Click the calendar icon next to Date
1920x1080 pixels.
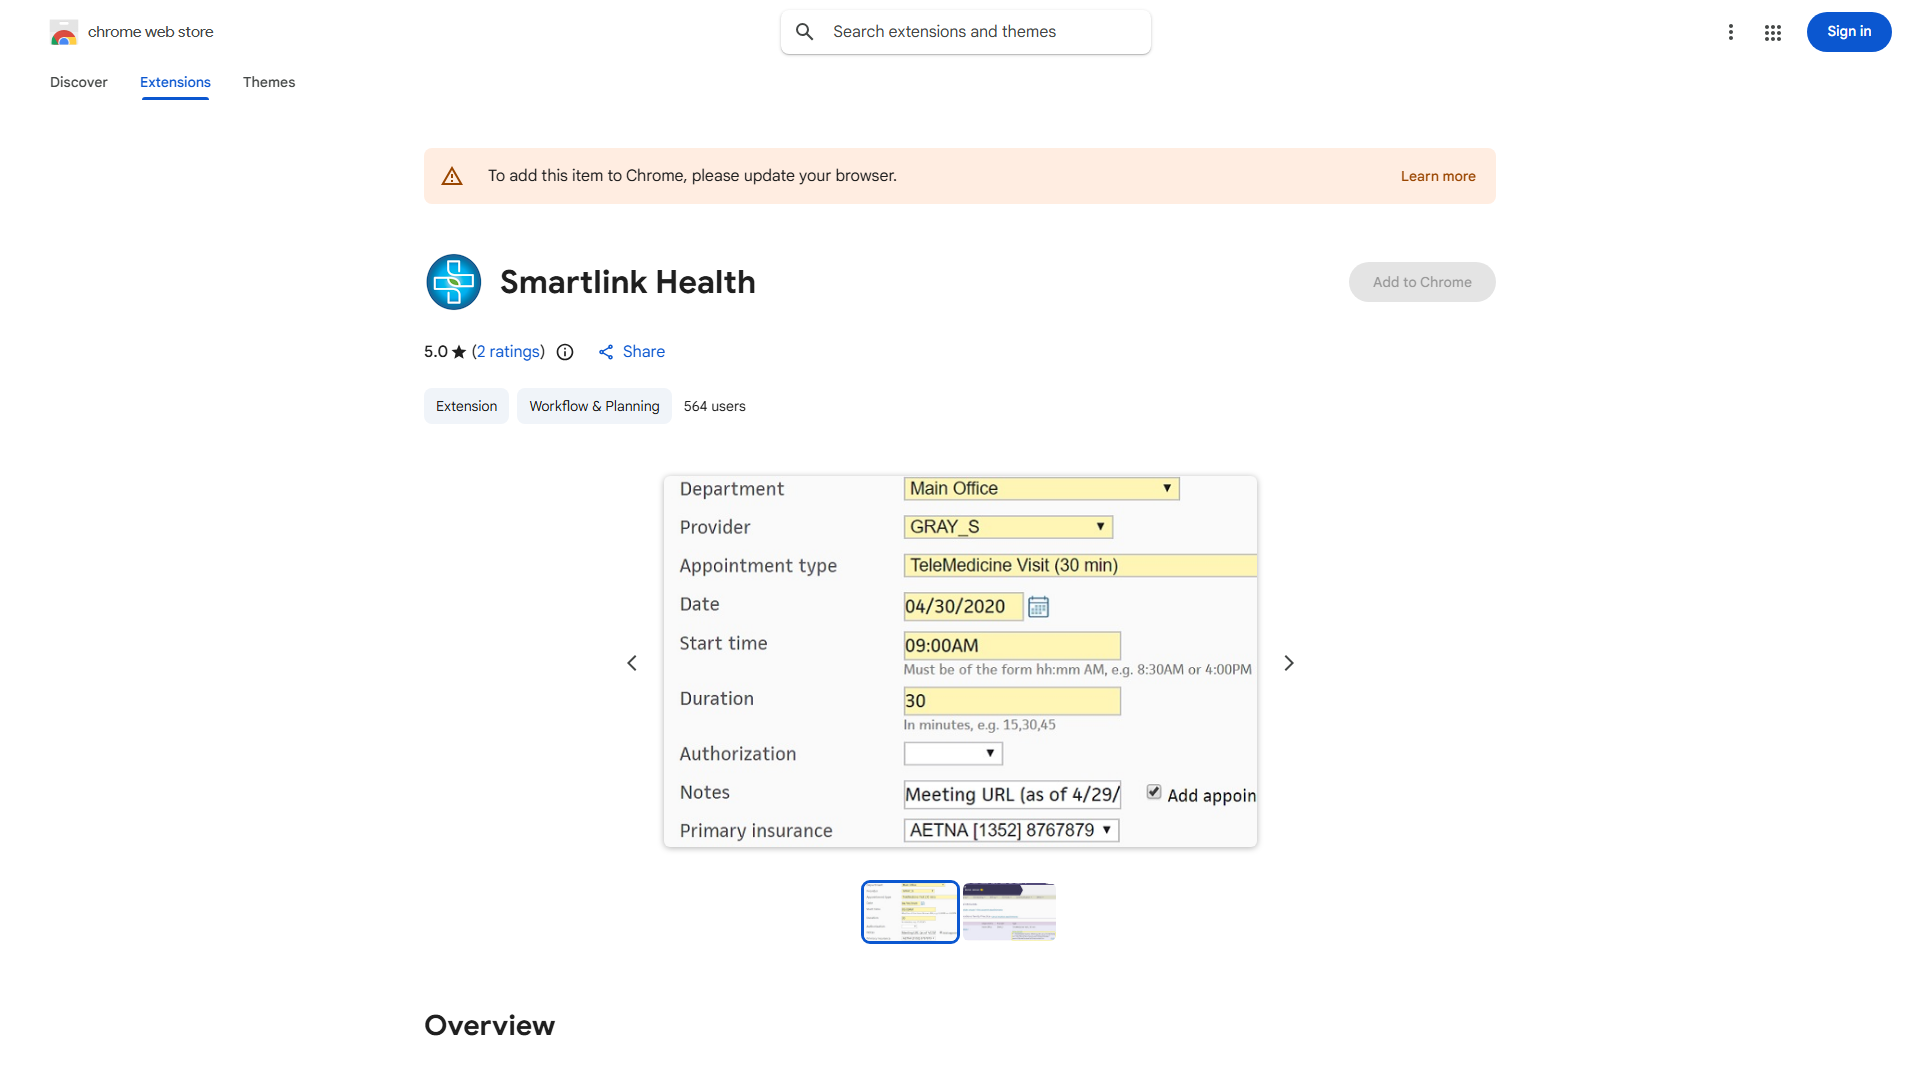(1038, 606)
